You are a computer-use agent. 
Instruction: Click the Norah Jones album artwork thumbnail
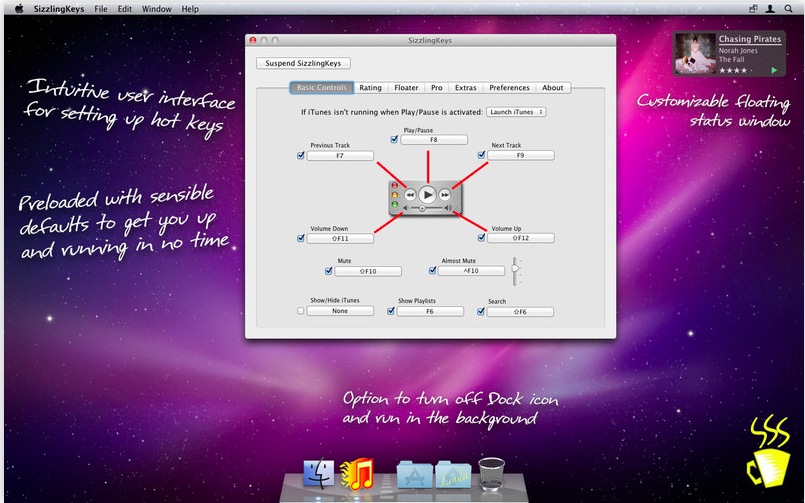tap(695, 54)
